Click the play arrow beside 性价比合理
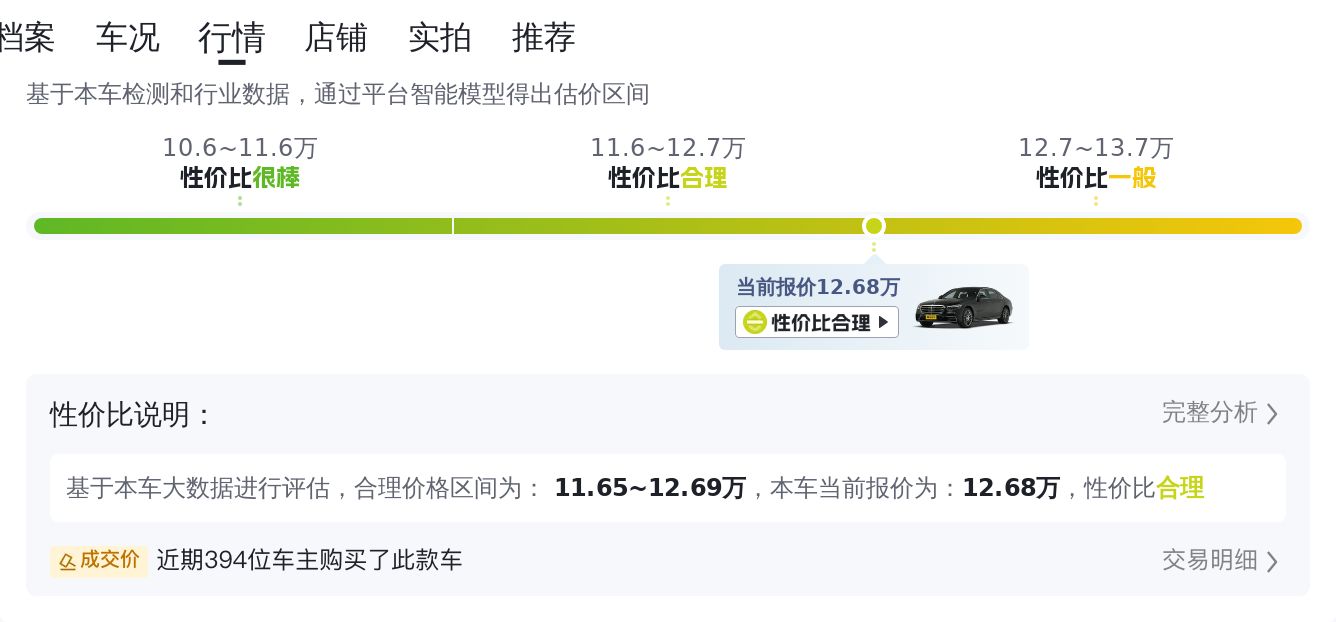Viewport: 1336px width, 622px height. click(883, 322)
